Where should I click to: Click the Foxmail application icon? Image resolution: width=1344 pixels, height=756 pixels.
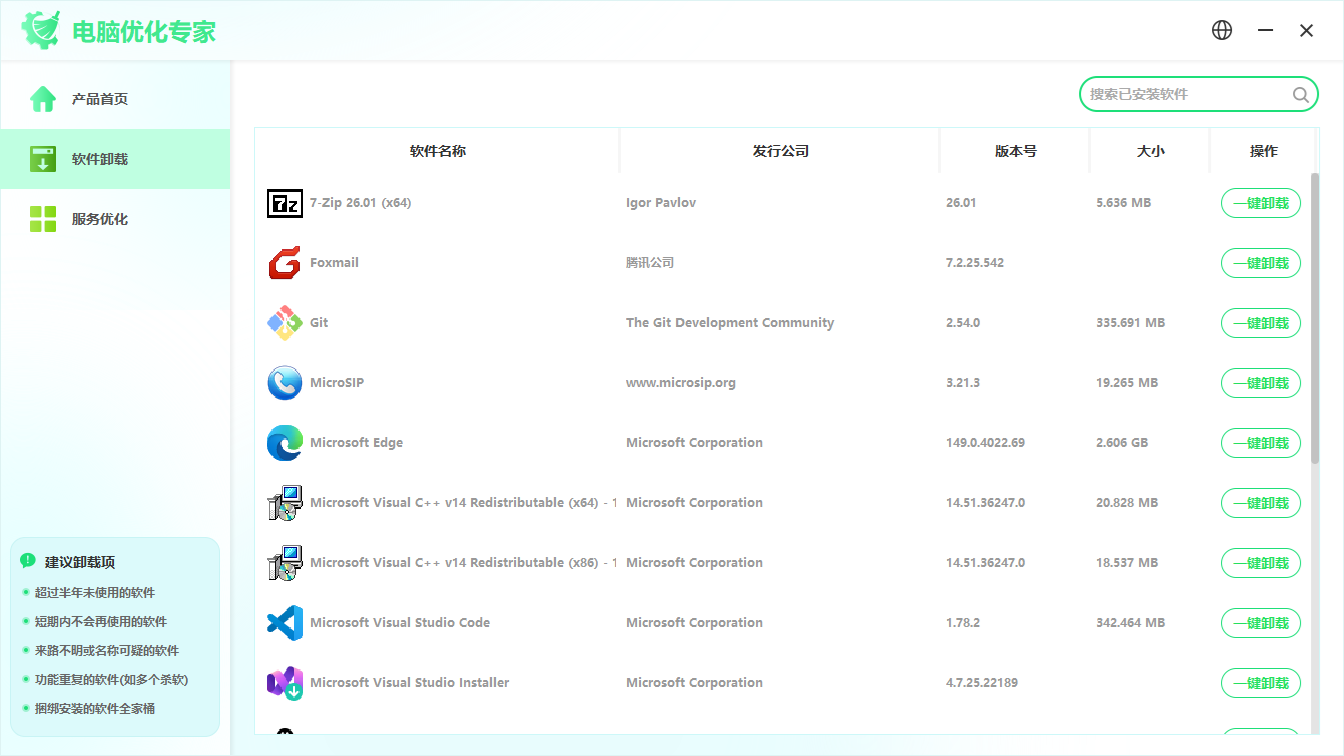tap(285, 263)
